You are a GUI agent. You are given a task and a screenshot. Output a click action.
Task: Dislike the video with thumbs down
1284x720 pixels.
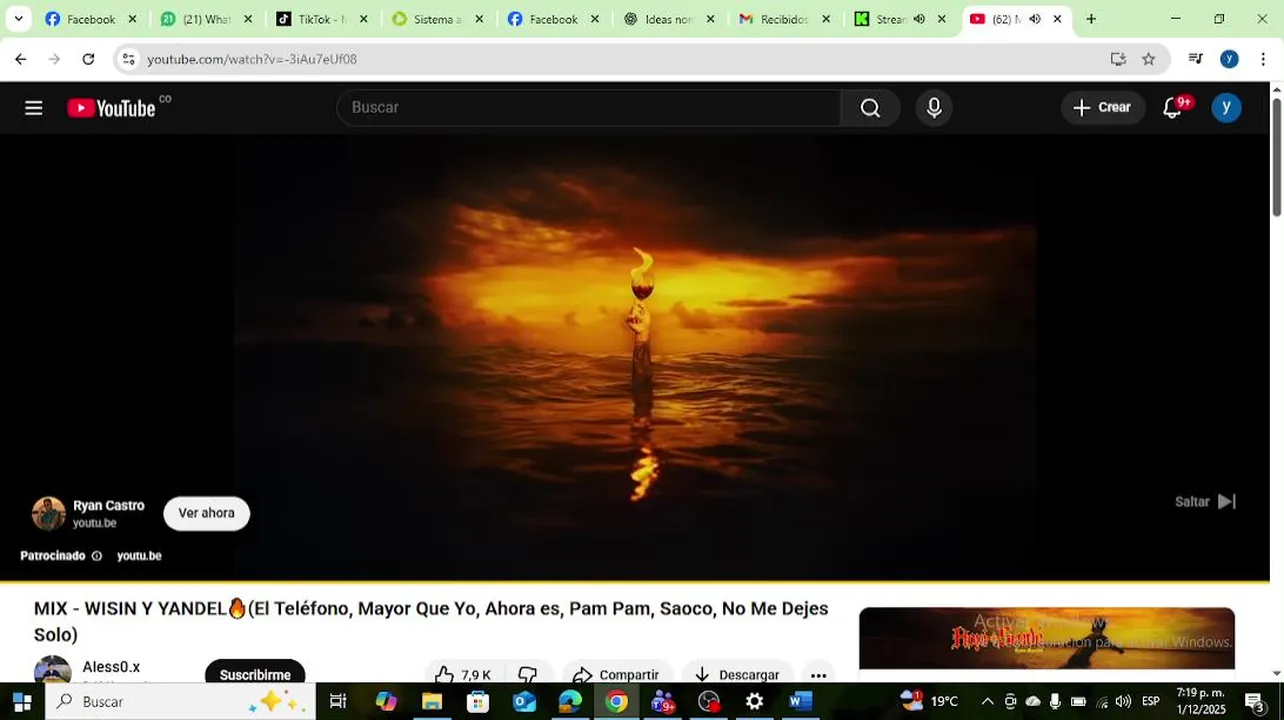pyautogui.click(x=528, y=675)
